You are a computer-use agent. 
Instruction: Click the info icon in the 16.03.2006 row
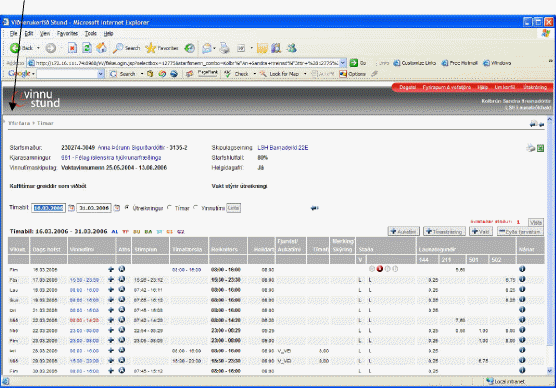coord(522,269)
